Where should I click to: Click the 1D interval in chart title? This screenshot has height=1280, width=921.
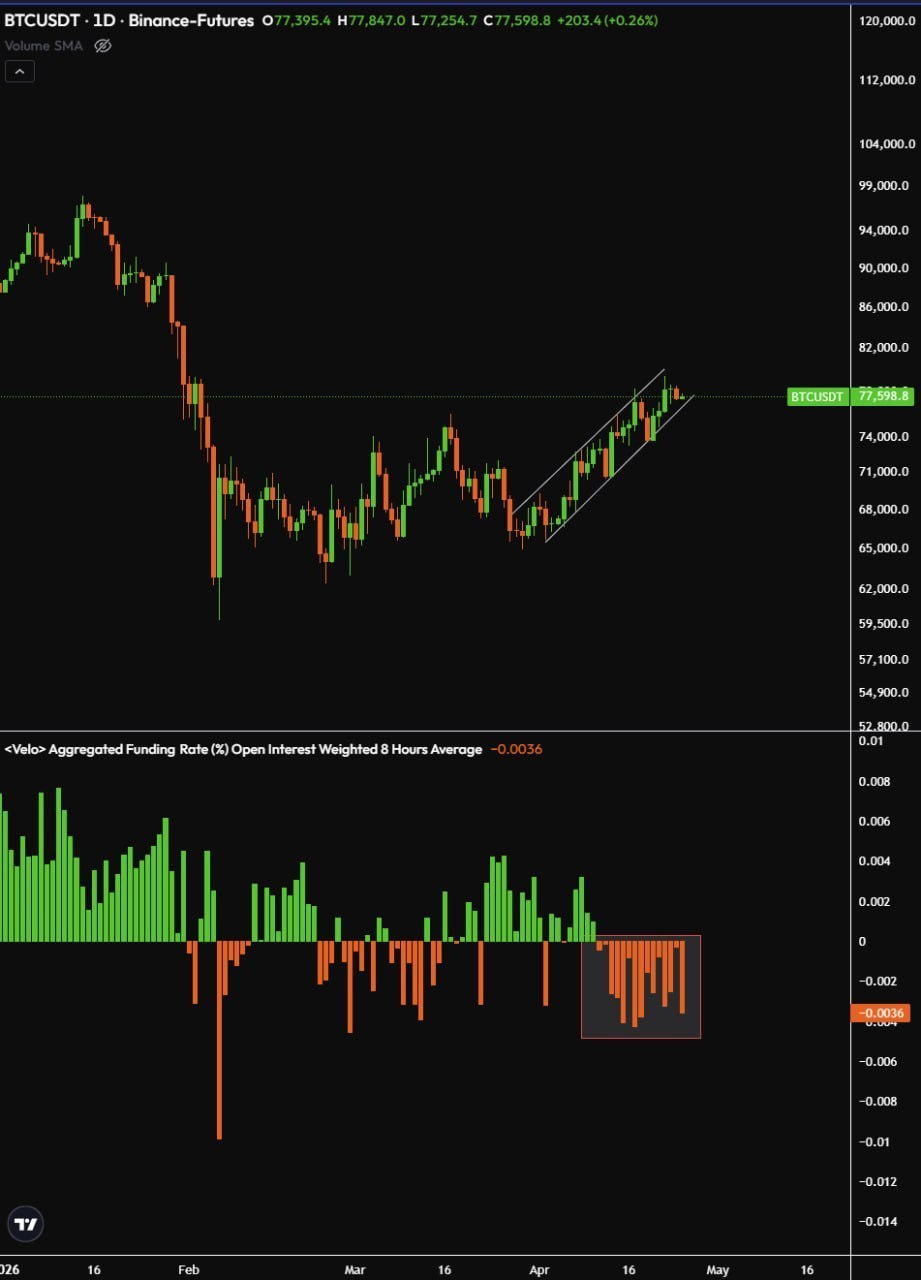(108, 21)
